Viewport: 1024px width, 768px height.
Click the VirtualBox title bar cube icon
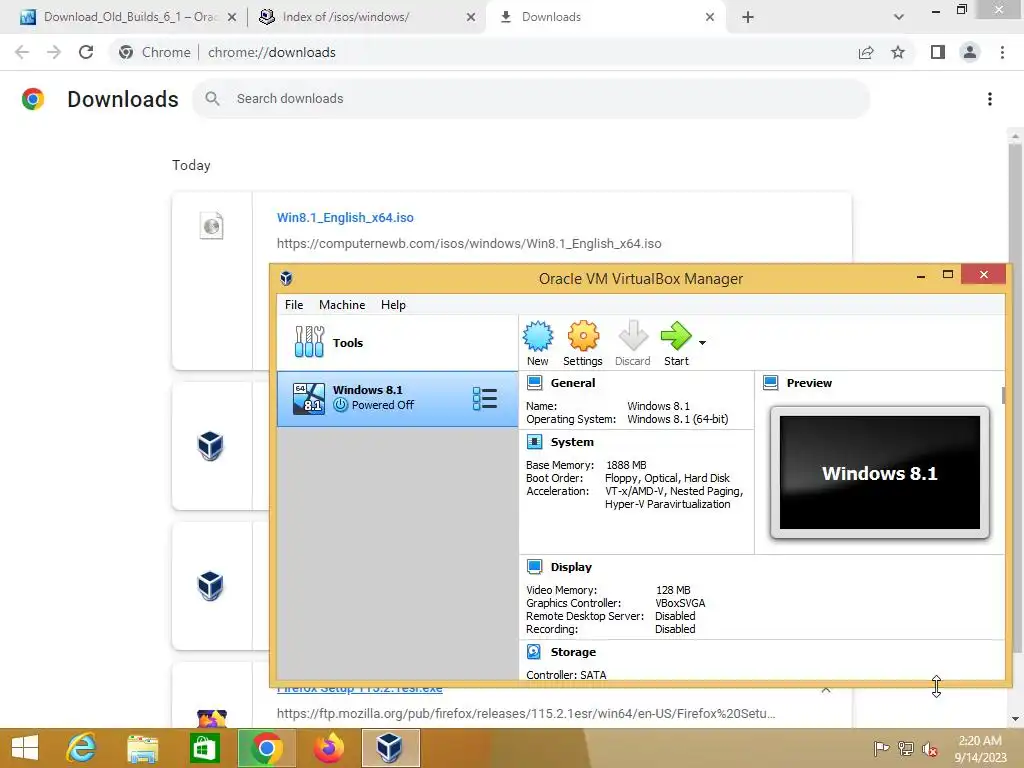click(x=286, y=278)
